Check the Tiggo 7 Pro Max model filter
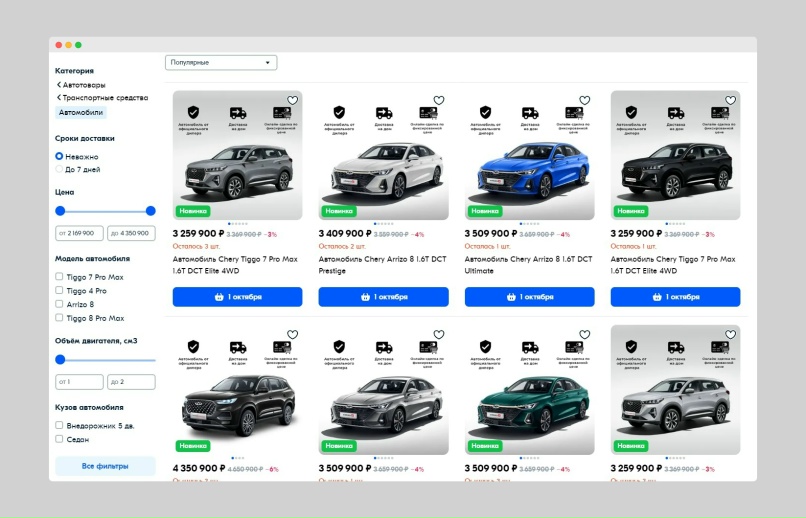806x518 pixels. (59, 276)
